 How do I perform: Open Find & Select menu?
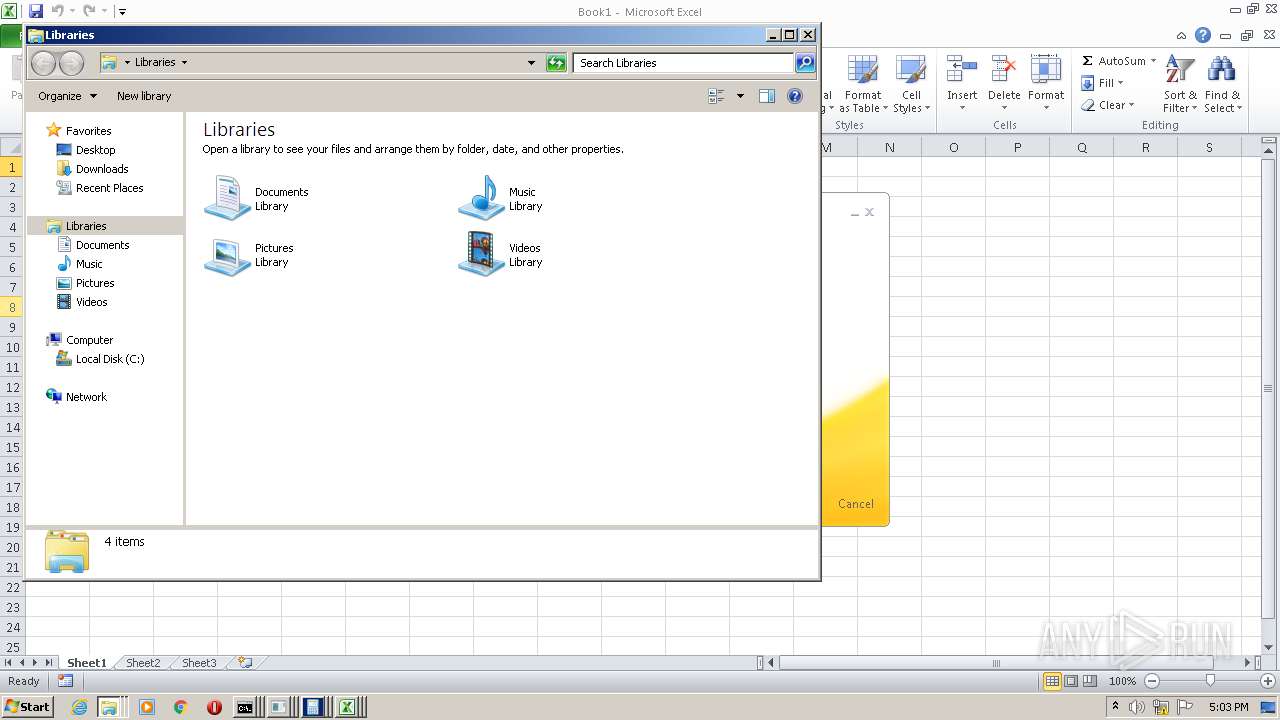1222,84
